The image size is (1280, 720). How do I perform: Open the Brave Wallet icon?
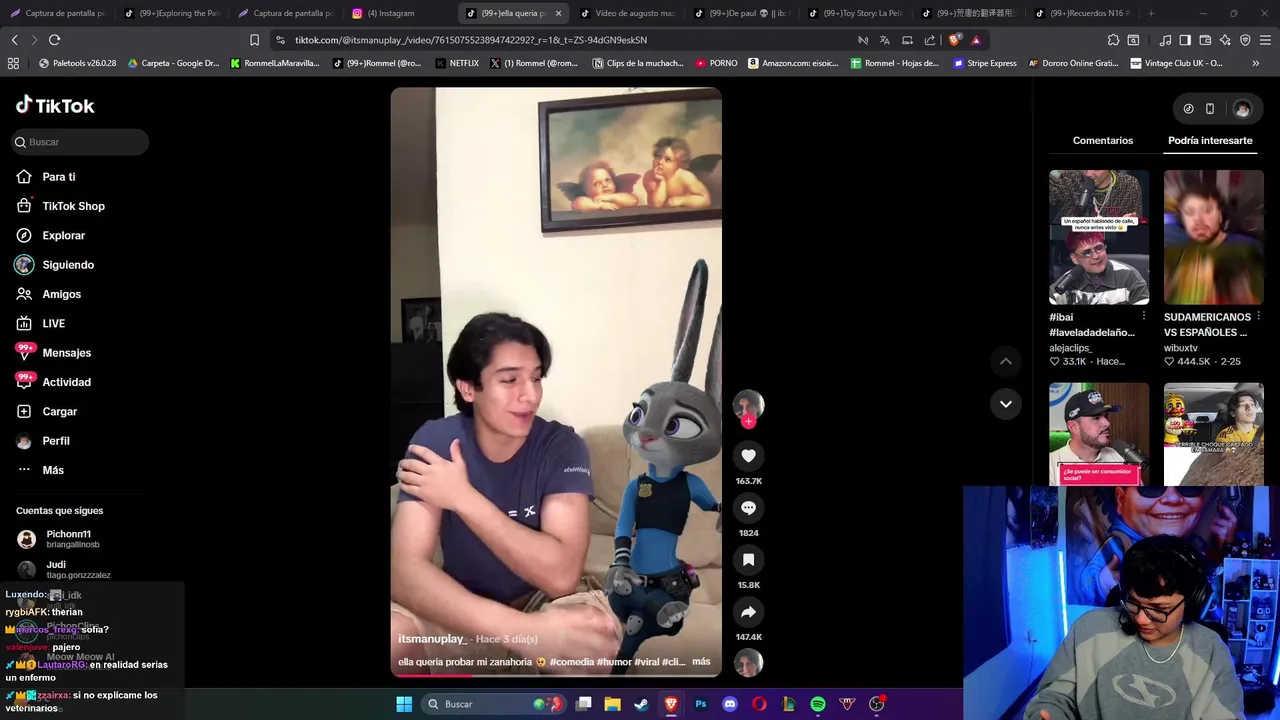pos(1205,40)
